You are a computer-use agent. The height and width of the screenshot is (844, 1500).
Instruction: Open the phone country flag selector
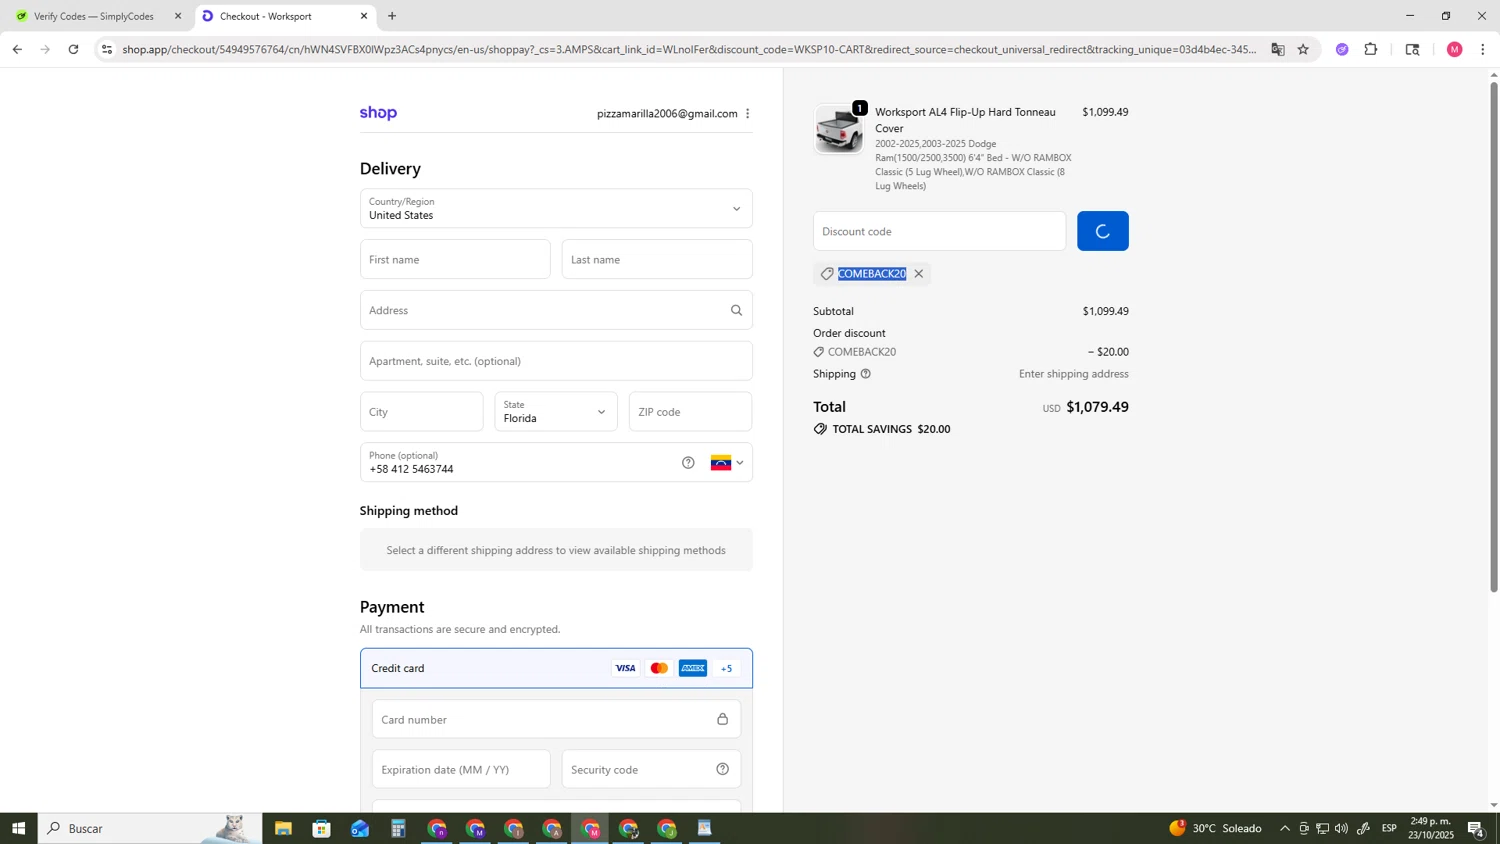pyautogui.click(x=727, y=463)
